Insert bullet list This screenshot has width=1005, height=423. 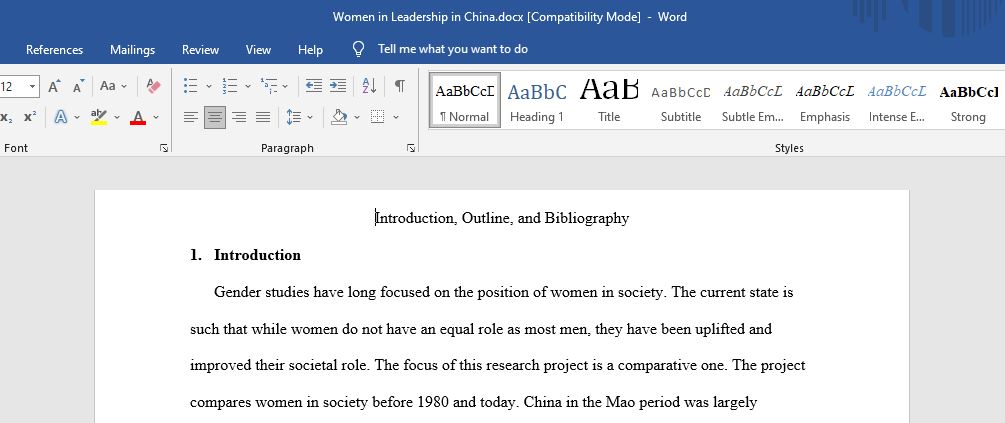(x=190, y=86)
